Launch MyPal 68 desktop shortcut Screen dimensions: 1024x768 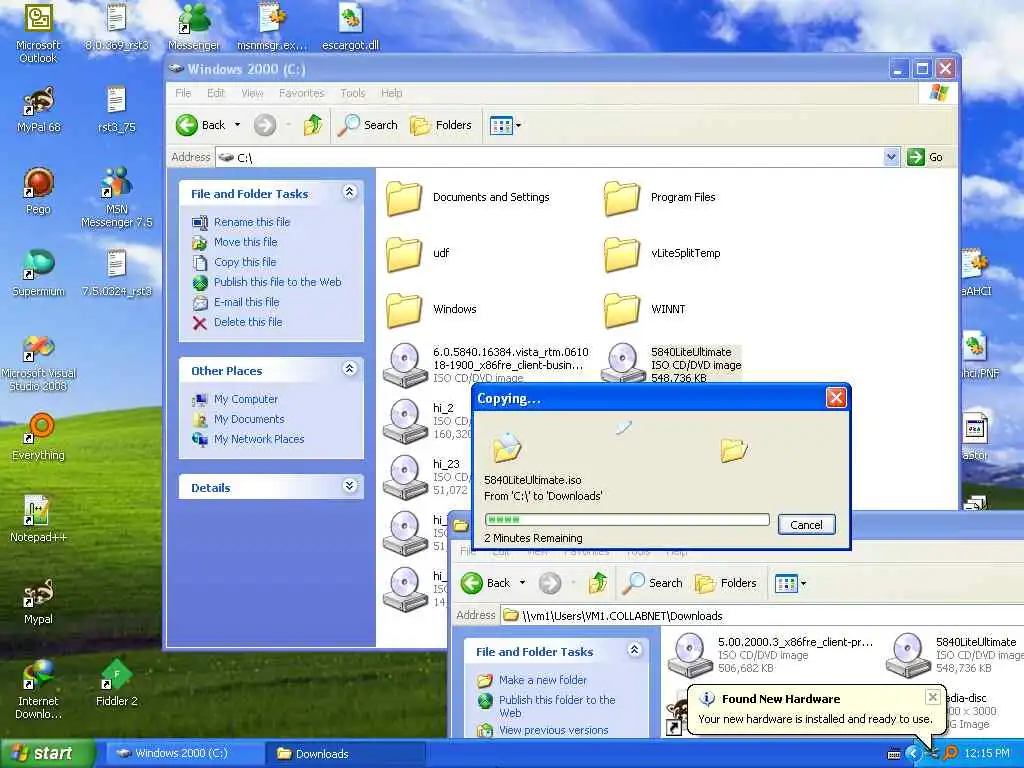click(39, 110)
